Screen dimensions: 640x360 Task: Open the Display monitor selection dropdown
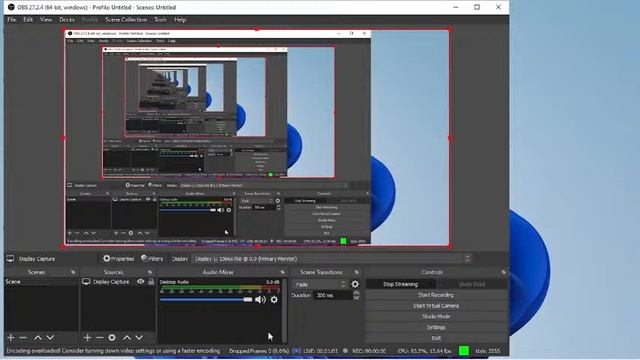tap(332, 259)
